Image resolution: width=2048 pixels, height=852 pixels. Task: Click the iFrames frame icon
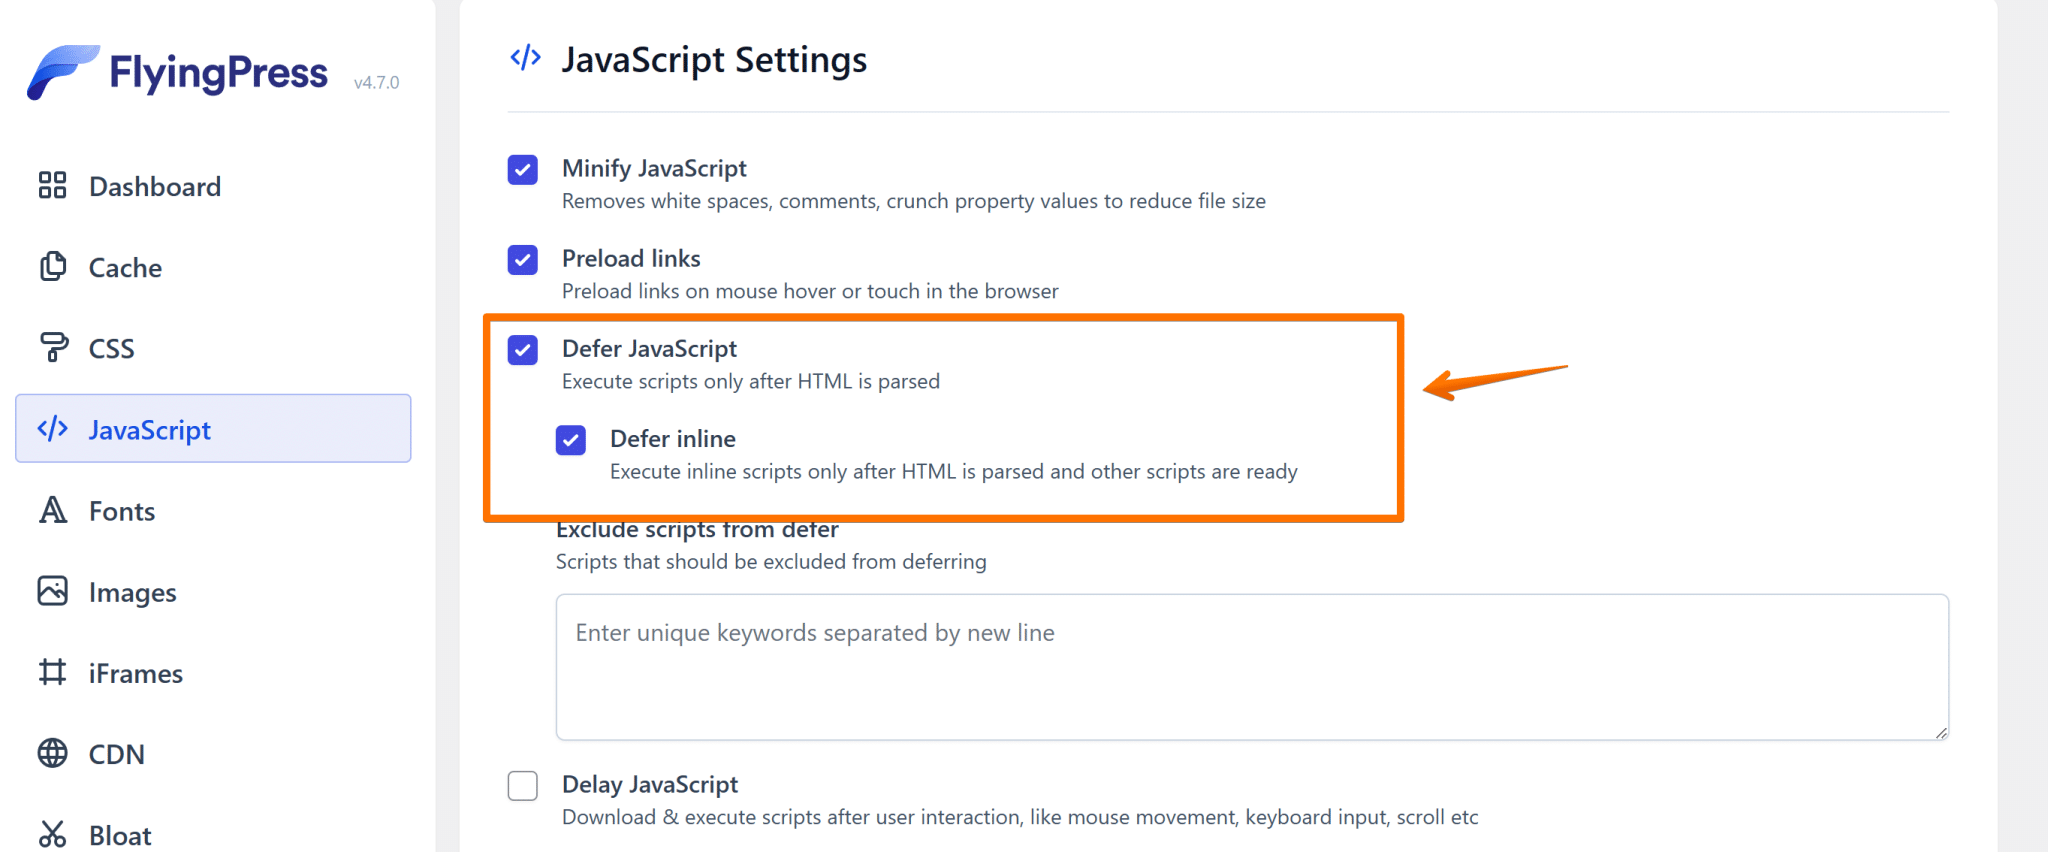coord(52,672)
